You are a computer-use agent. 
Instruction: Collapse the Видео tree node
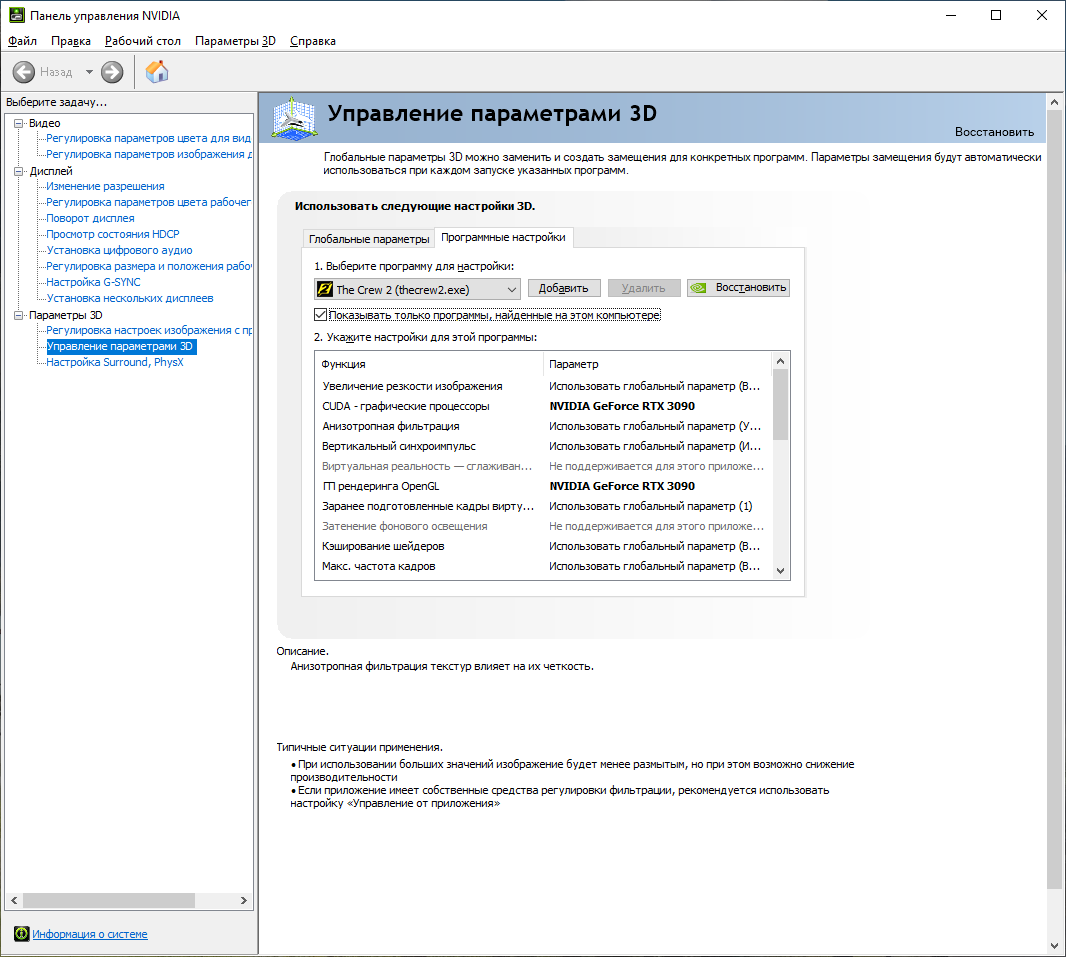pos(18,123)
